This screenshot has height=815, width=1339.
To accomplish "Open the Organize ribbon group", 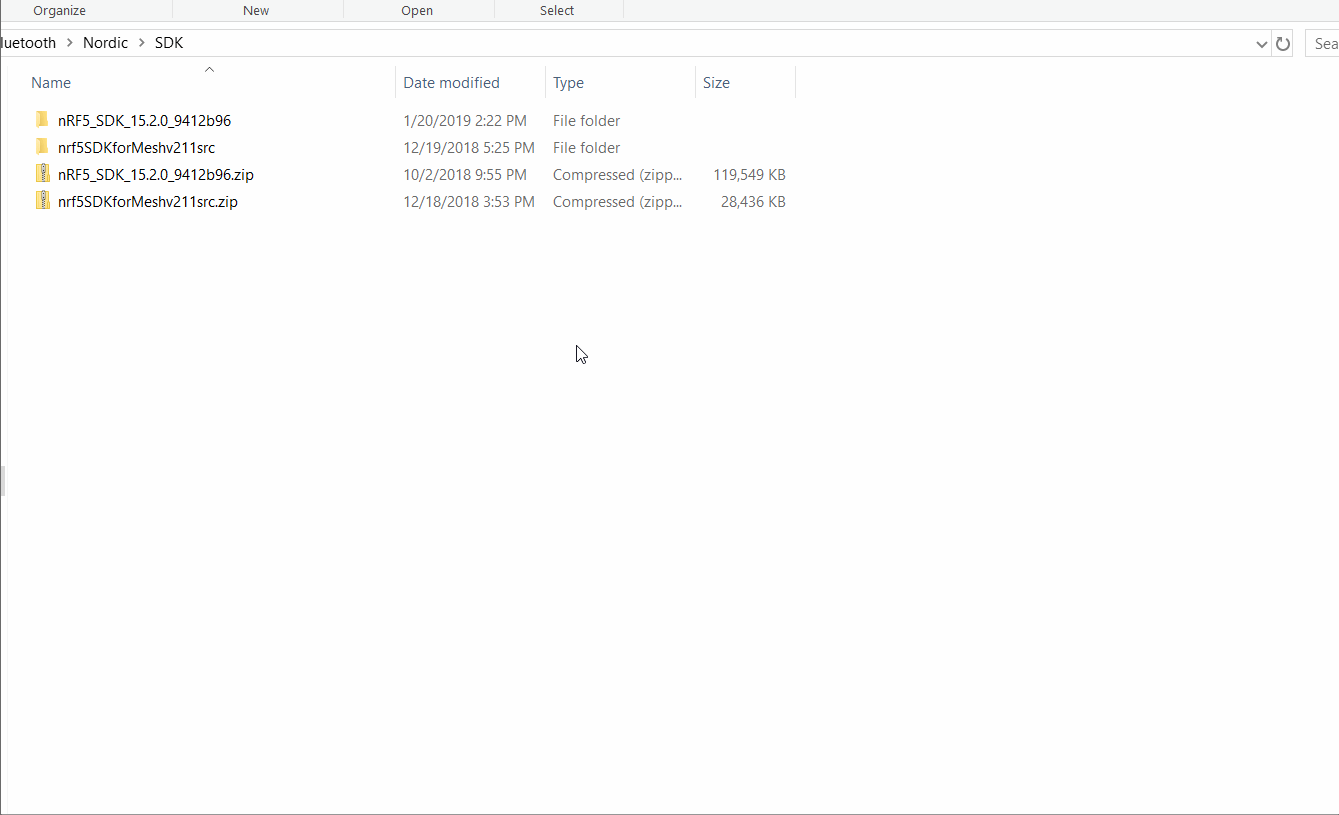I will [x=60, y=11].
